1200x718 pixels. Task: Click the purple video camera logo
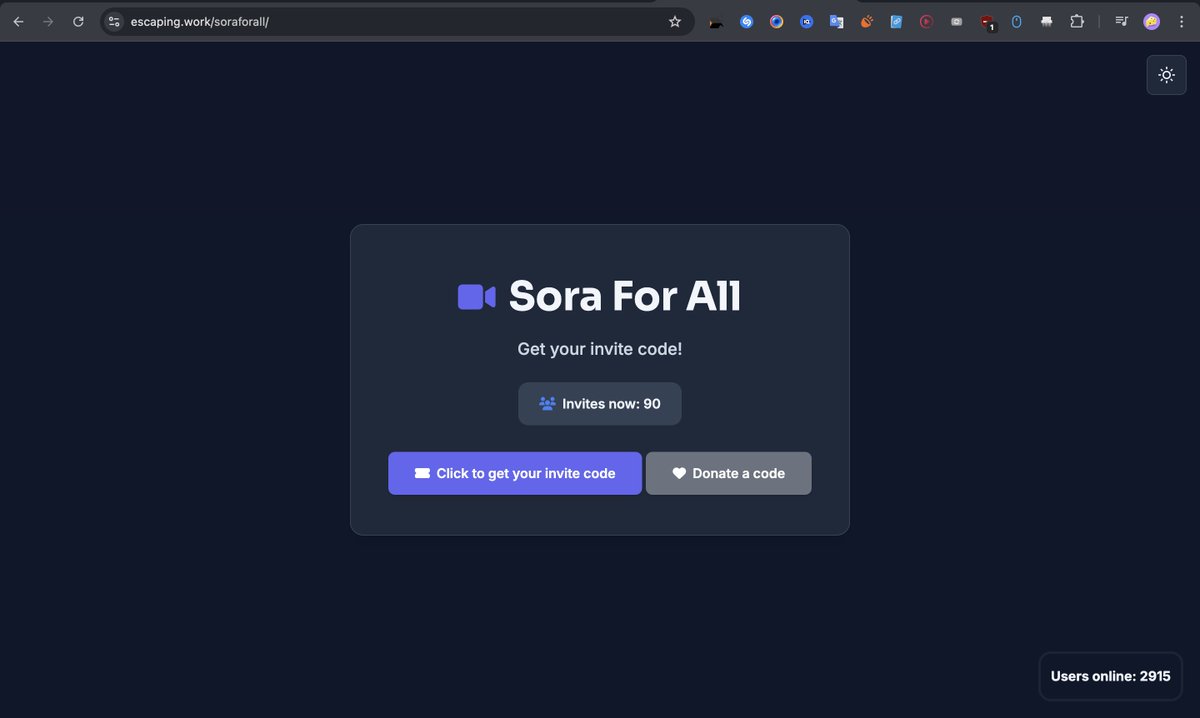coord(476,297)
